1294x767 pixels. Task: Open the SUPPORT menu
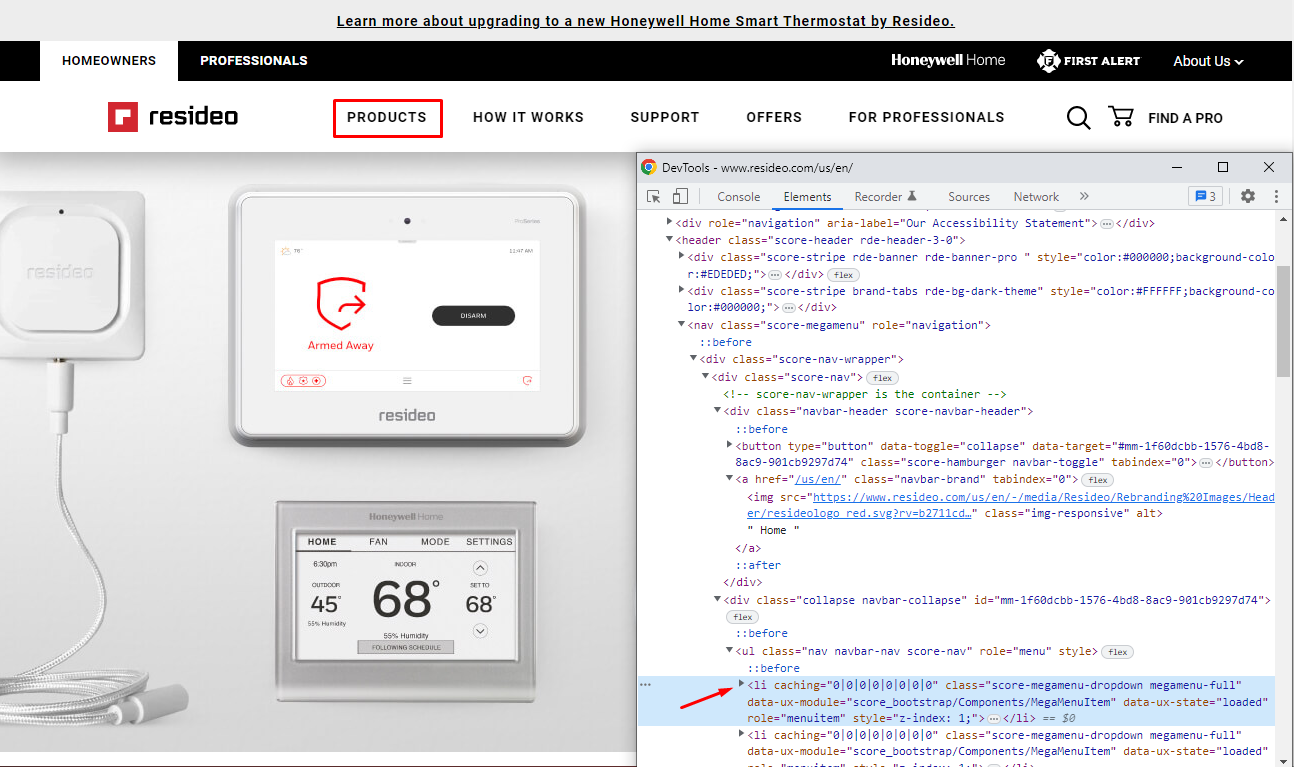(665, 118)
